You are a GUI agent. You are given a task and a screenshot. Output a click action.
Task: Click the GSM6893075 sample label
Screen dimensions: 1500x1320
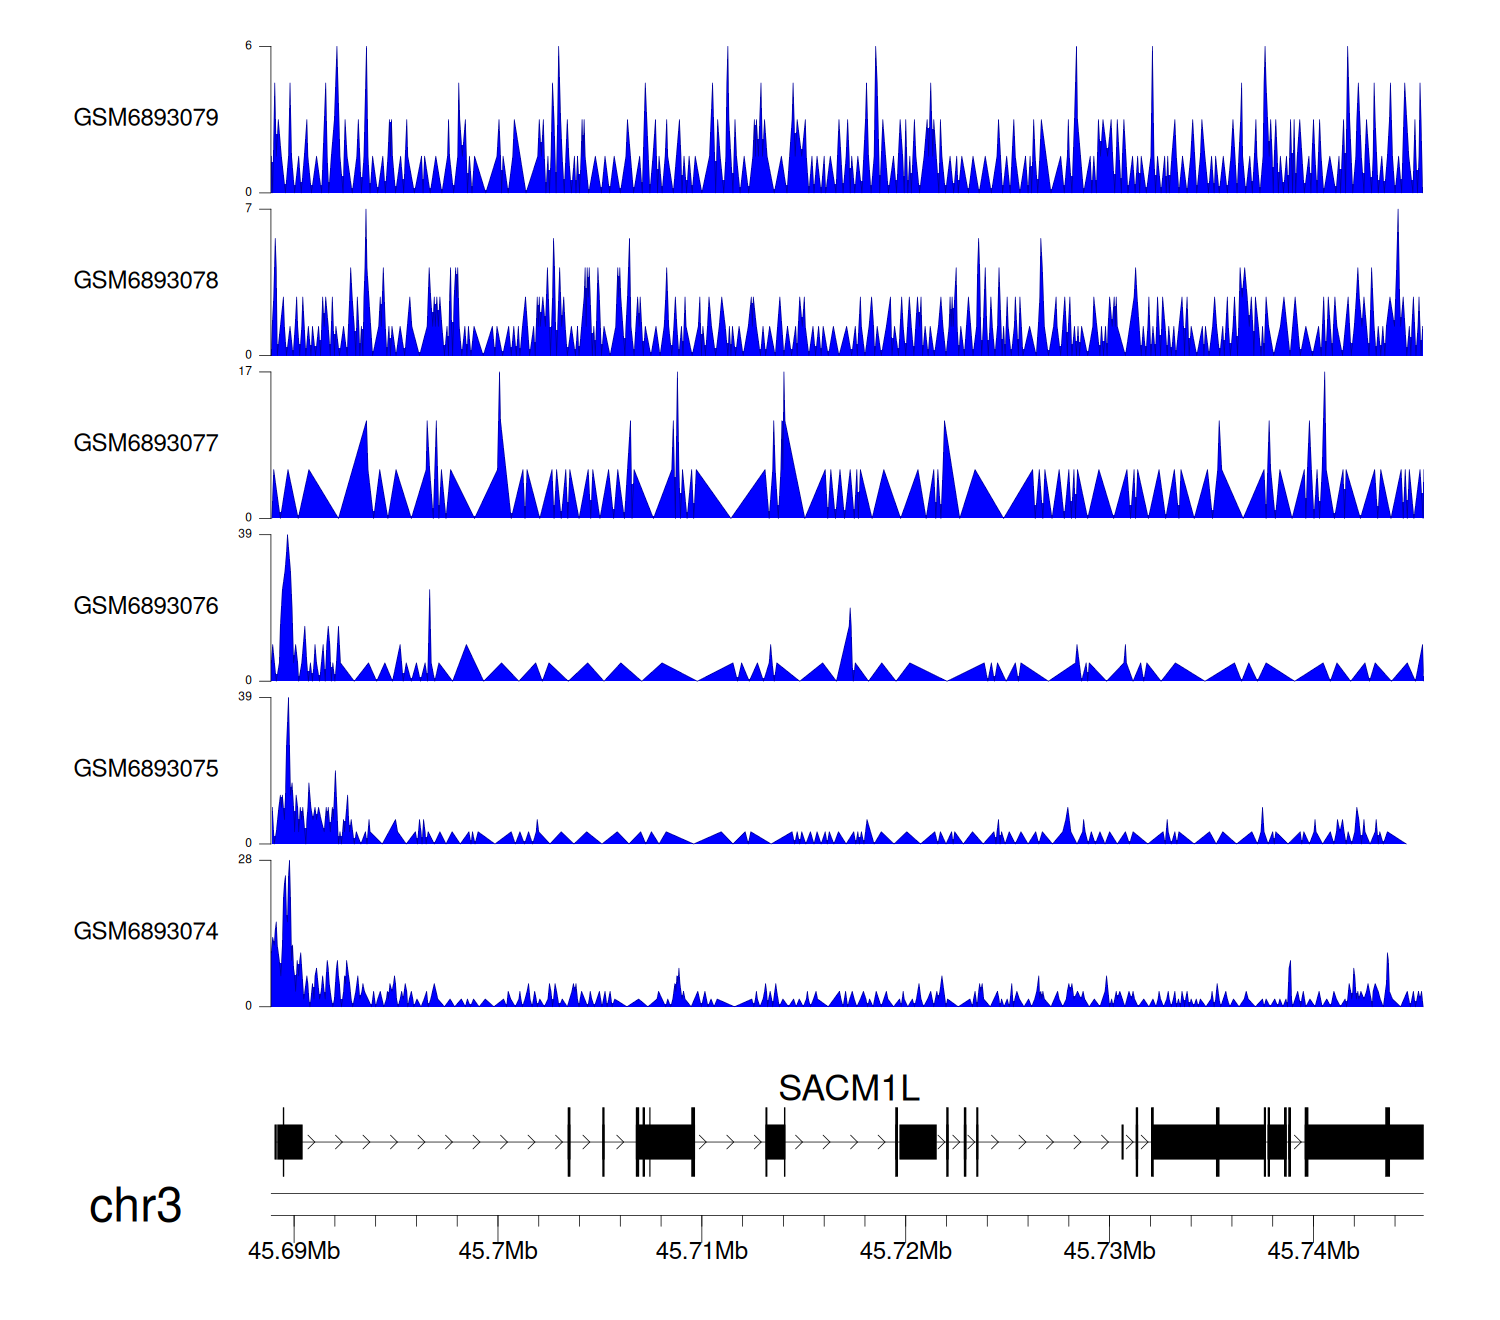point(146,769)
